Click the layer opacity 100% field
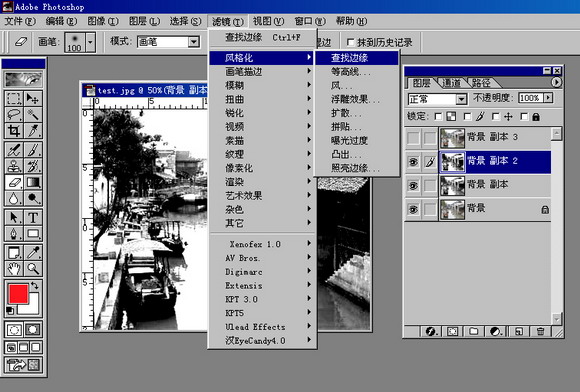The height and width of the screenshot is (392, 580). click(530, 98)
